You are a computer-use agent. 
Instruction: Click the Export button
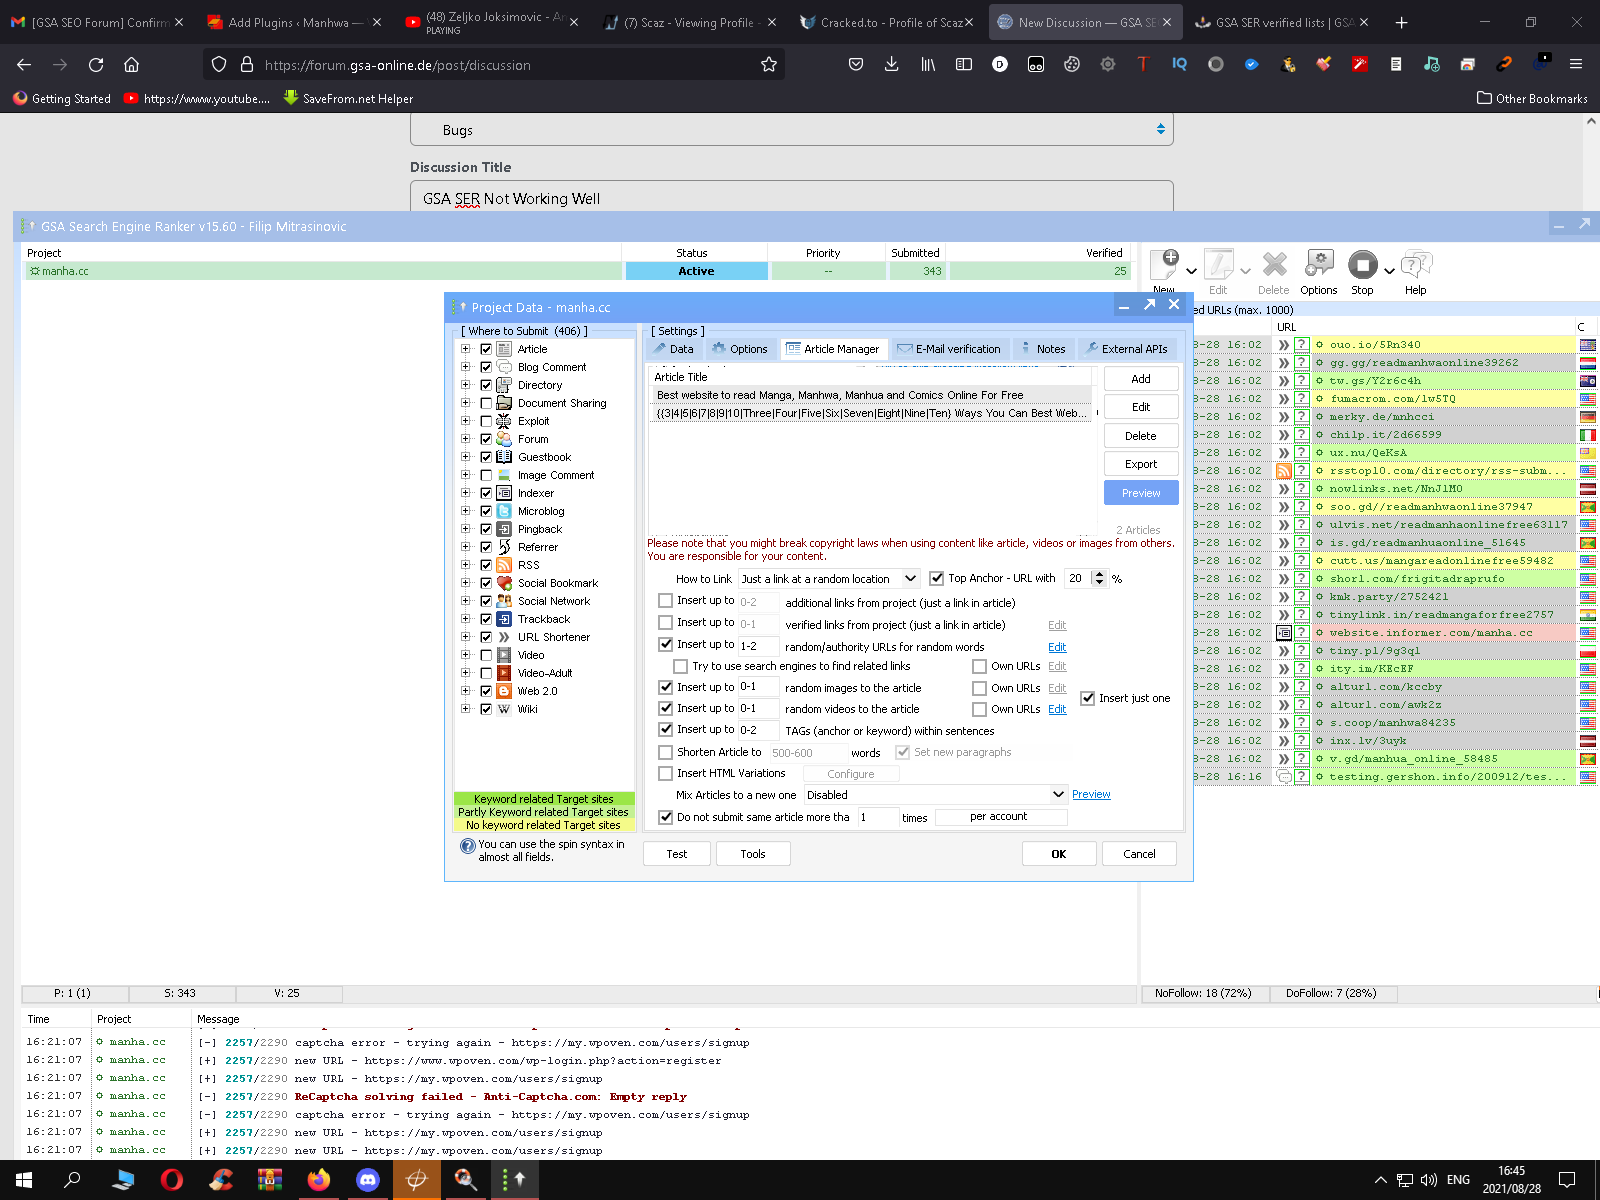pyautogui.click(x=1141, y=464)
